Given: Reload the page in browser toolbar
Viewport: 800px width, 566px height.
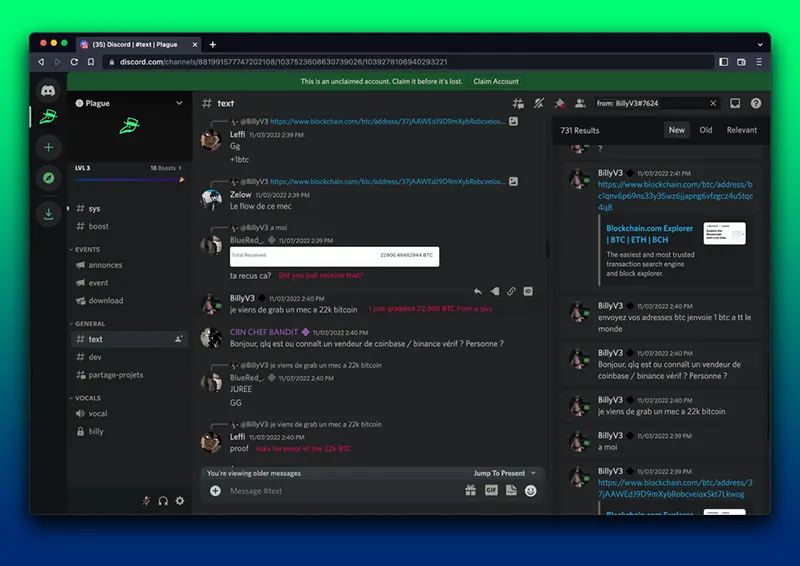Looking at the screenshot, I should click(x=74, y=62).
